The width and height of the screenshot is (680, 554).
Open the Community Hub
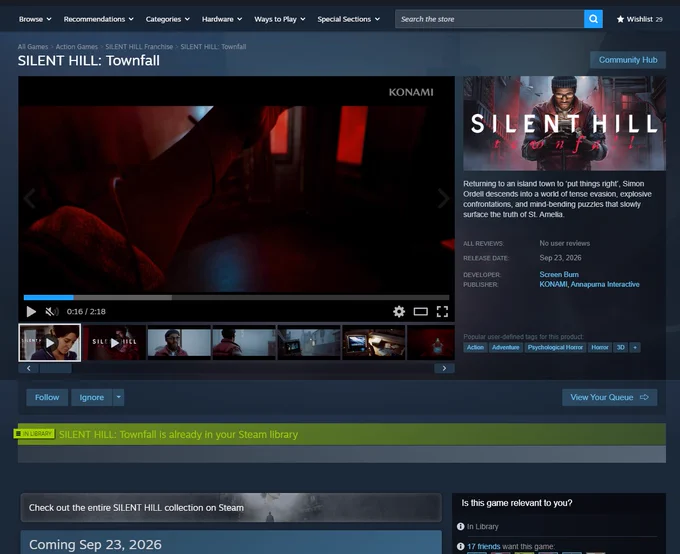click(x=628, y=60)
